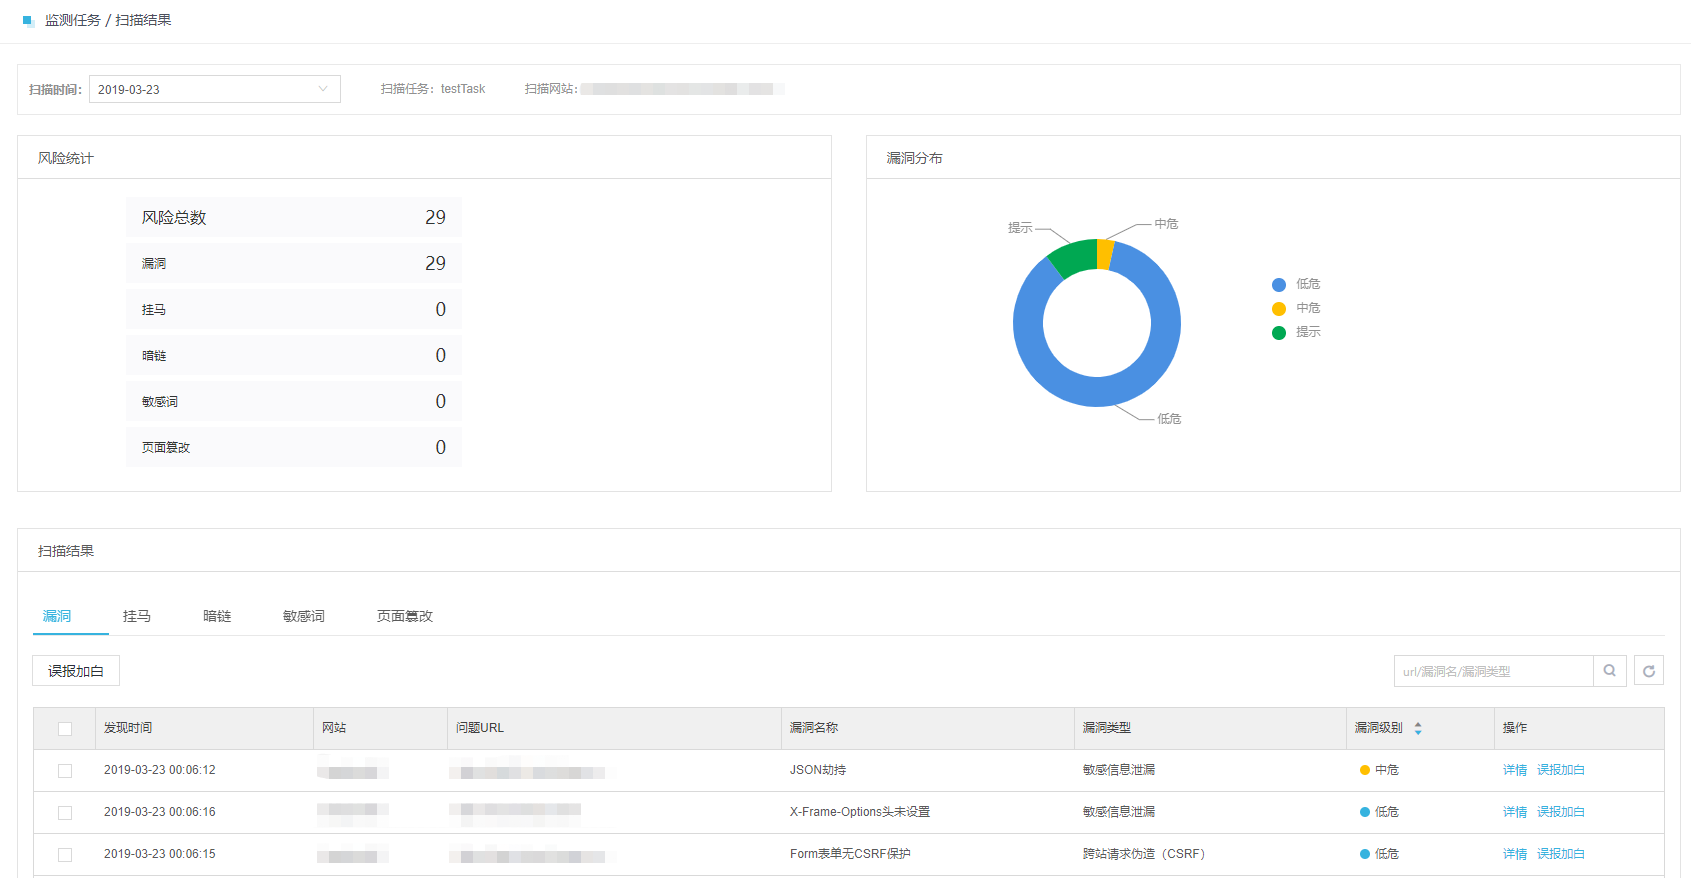Expand the dropdown chevron for 2019-03-23
This screenshot has height=878, width=1691.
(x=323, y=89)
